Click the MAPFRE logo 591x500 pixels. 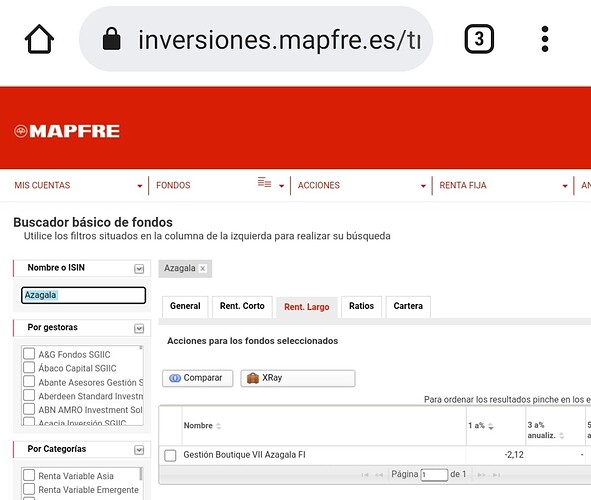[x=67, y=131]
